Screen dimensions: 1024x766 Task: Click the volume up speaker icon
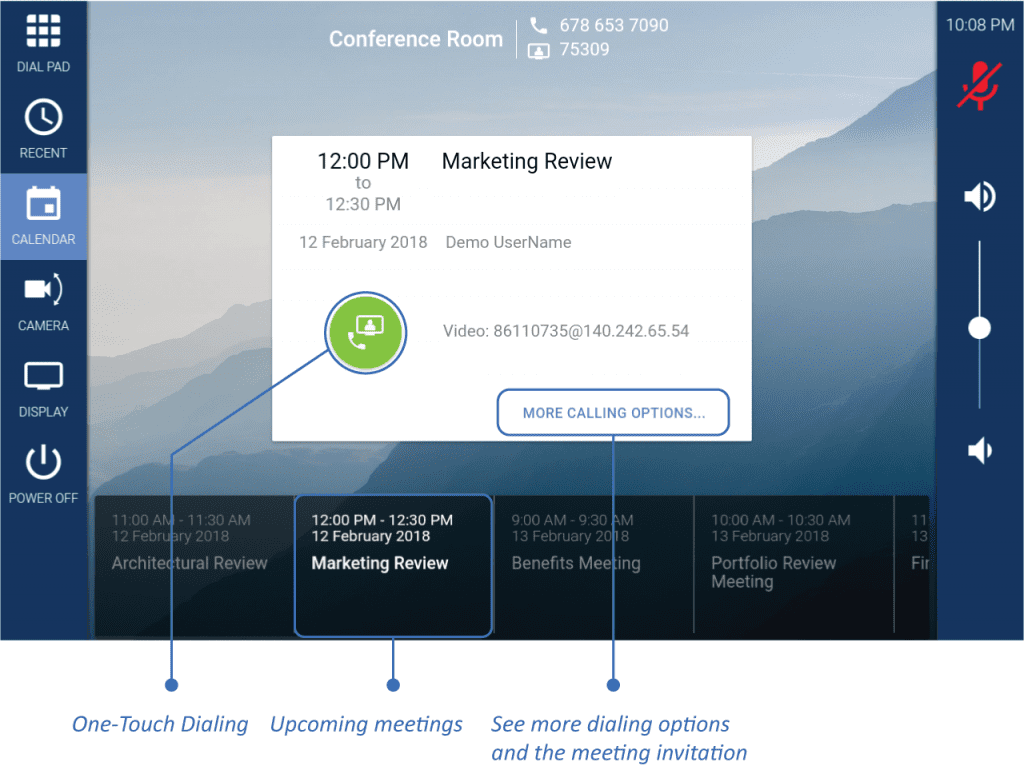(x=979, y=197)
